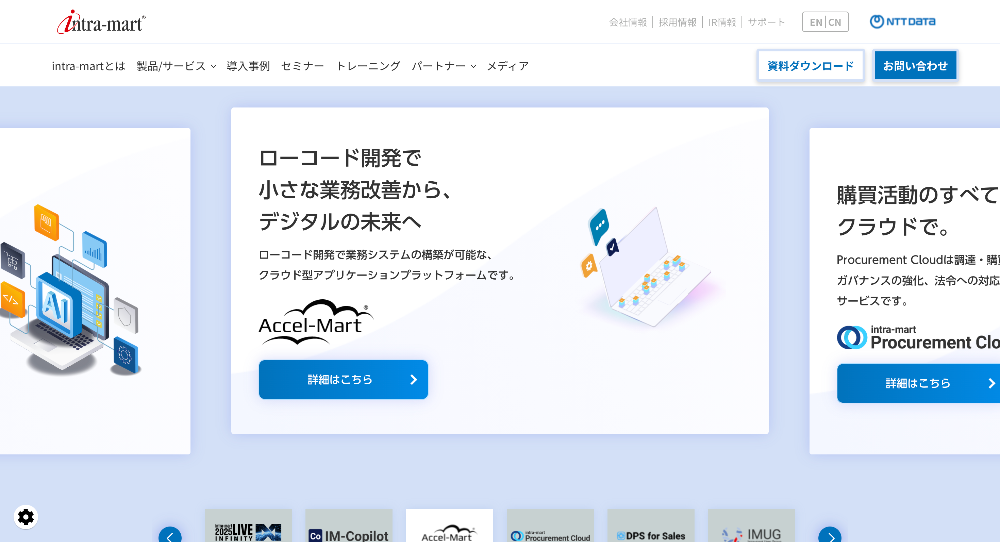This screenshot has height=542, width=1000.
Task: Switch language to EN
Action: pos(816,22)
